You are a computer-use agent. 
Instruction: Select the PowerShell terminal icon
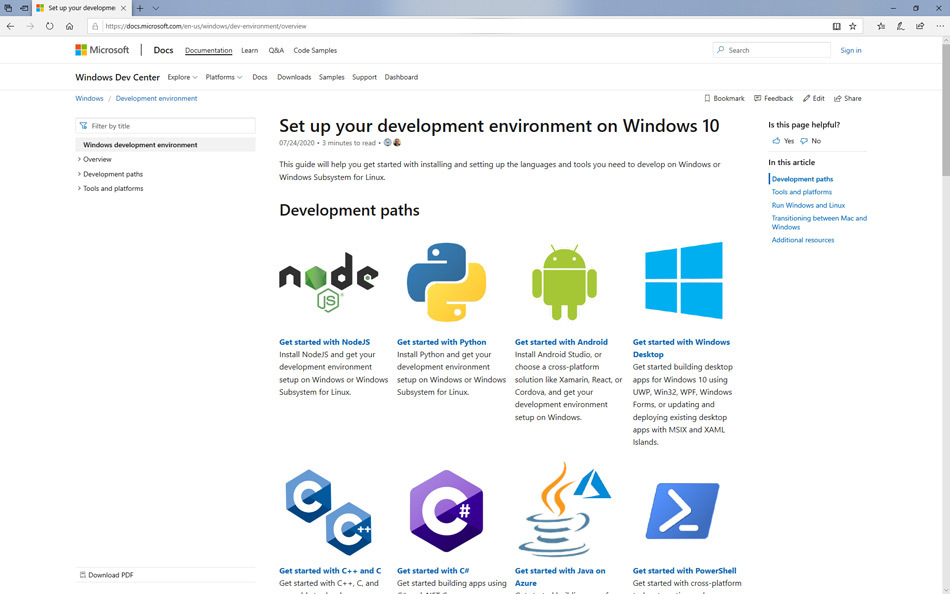(x=683, y=510)
